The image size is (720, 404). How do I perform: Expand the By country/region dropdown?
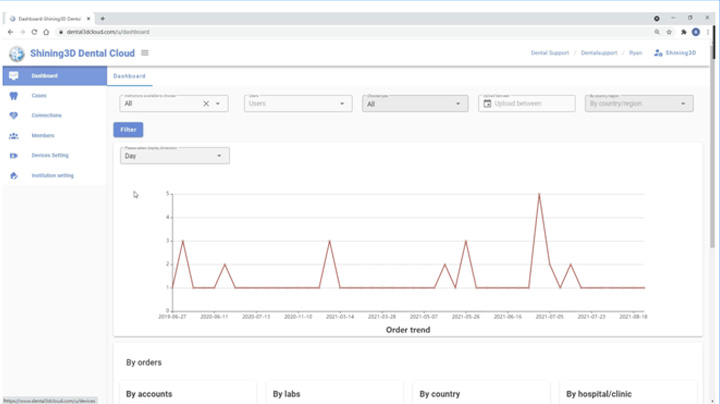pos(636,103)
